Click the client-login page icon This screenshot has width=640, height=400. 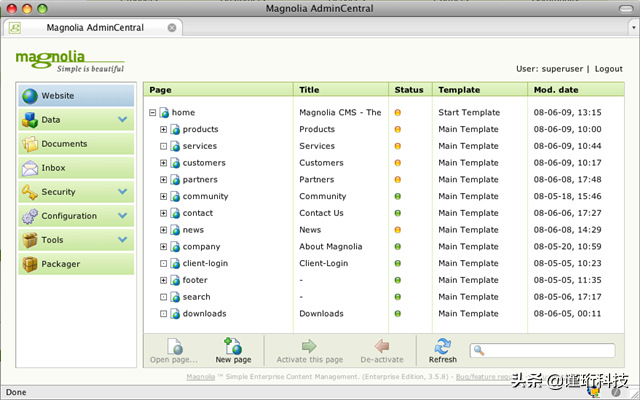pyautogui.click(x=175, y=263)
